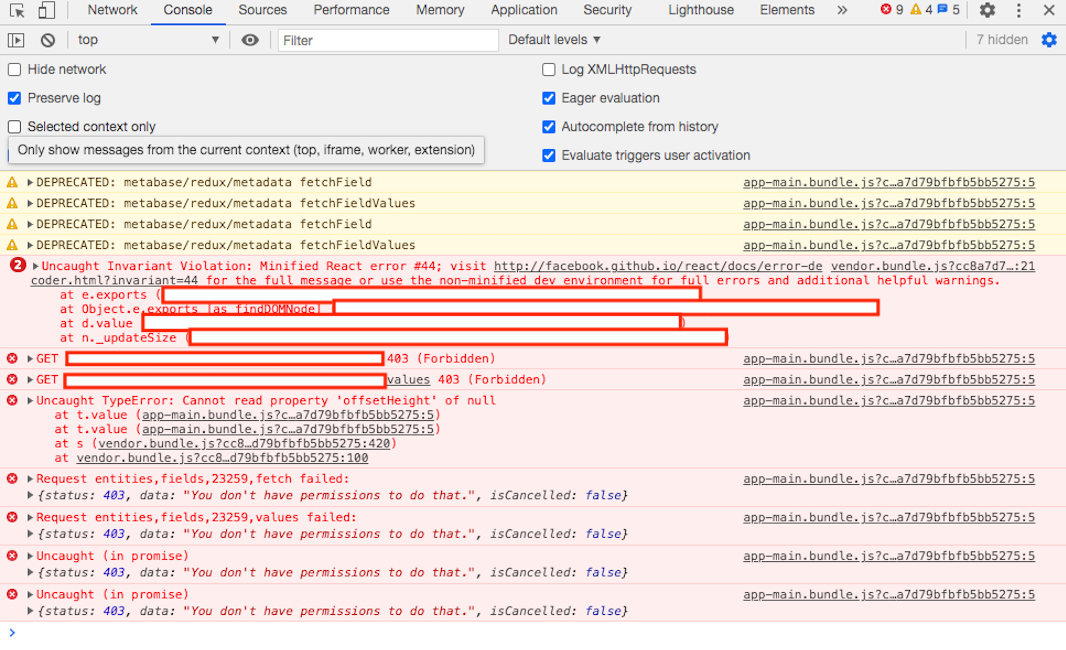Open DevTools settings gear icon
Screen dimensions: 1066x650
(x=987, y=10)
